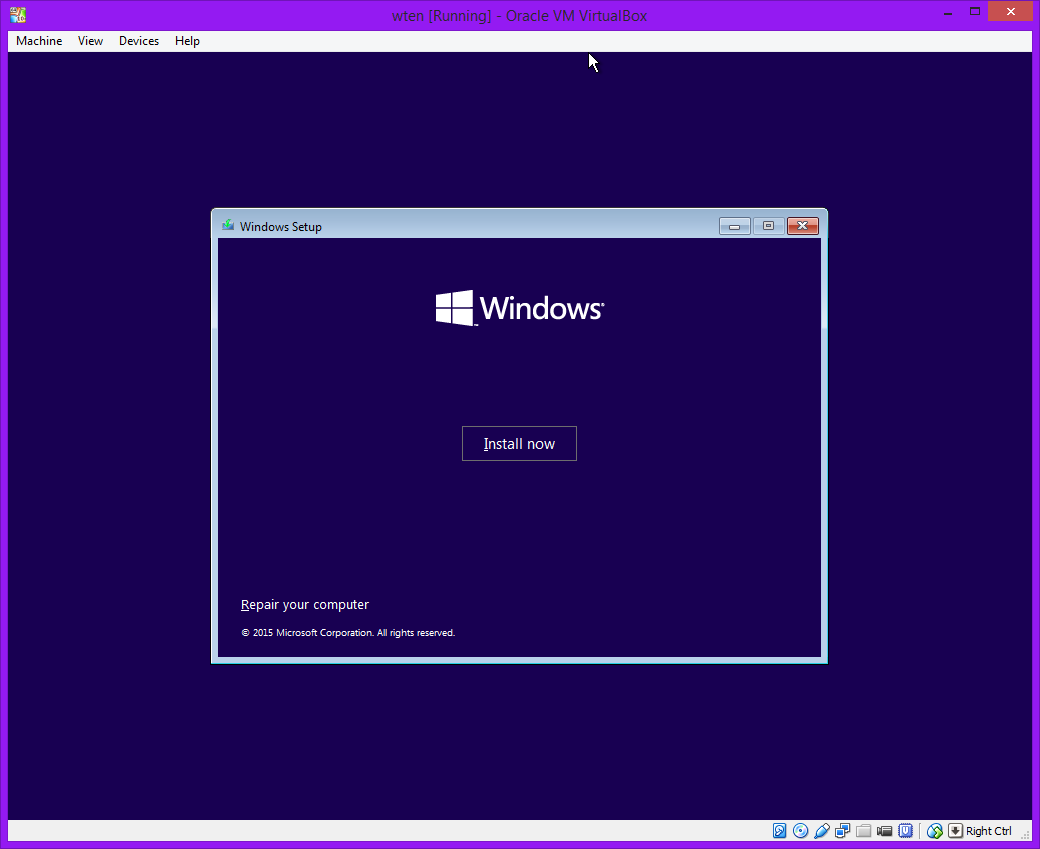Click the mouse integration status icon
This screenshot has height=849, width=1040.
click(x=935, y=831)
